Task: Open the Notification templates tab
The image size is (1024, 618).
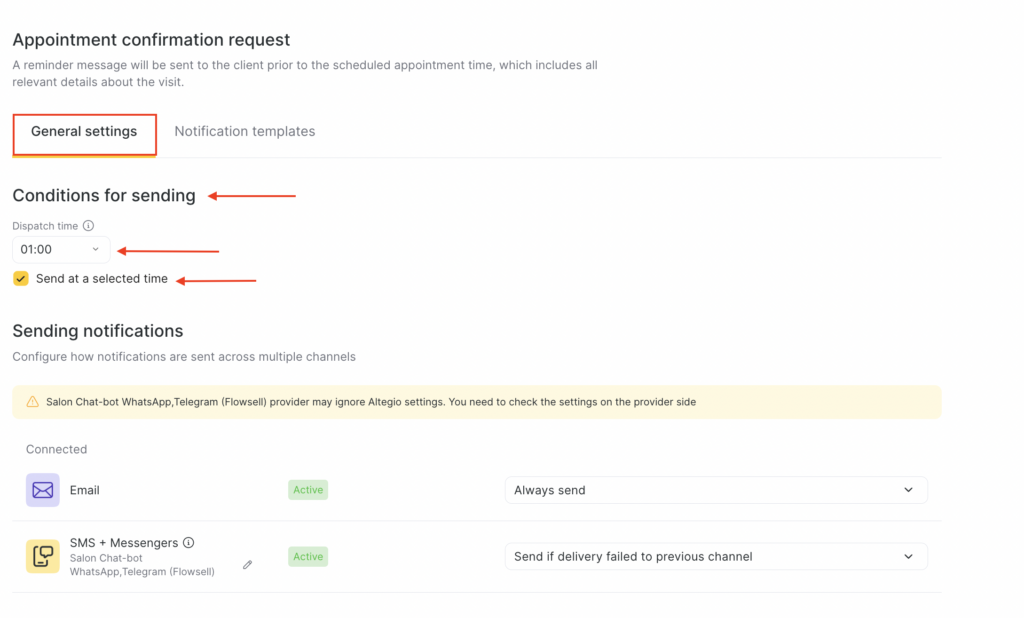Action: [244, 132]
